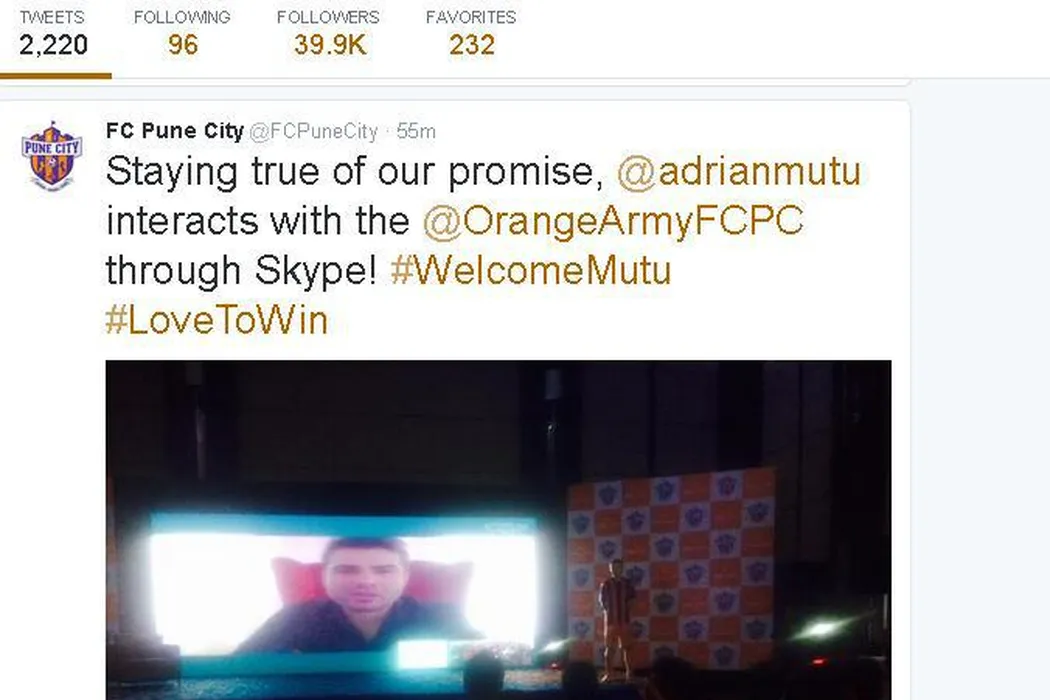The image size is (1050, 700).
Task: Click the 2,220 tweets count
Action: click(54, 45)
